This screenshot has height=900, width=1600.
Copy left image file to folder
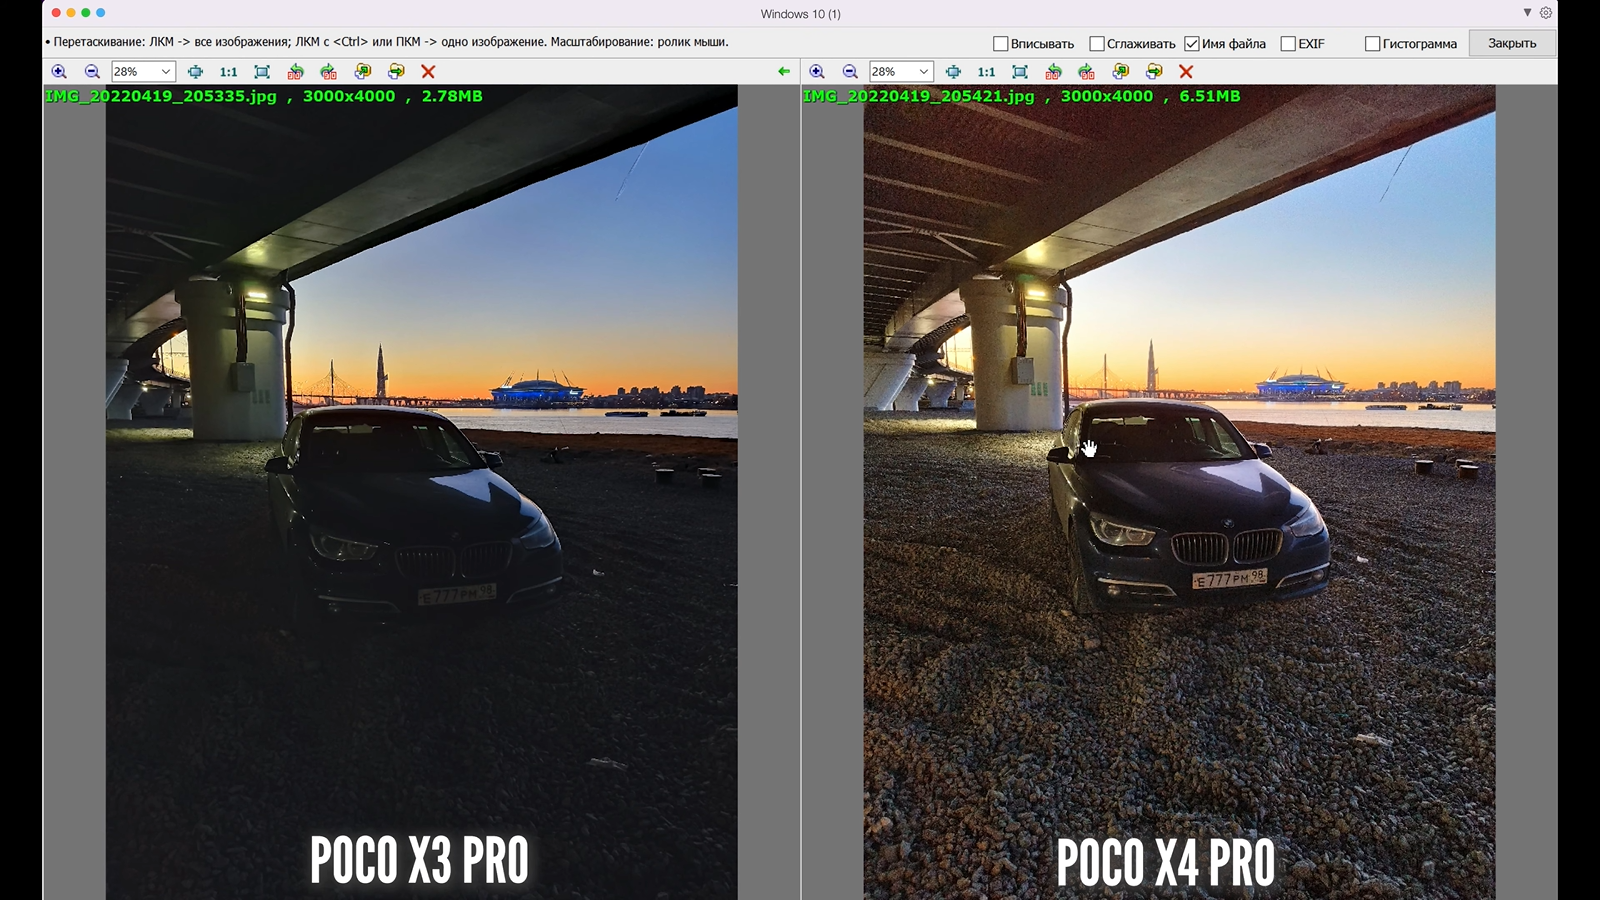tap(362, 72)
